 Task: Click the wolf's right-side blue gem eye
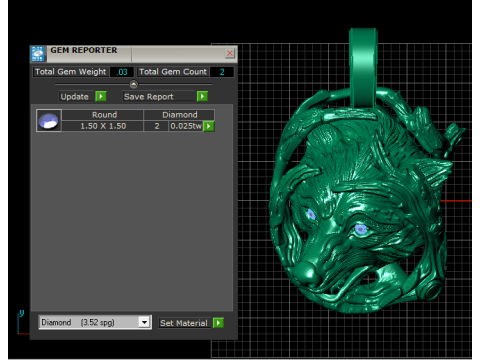pyautogui.click(x=361, y=229)
